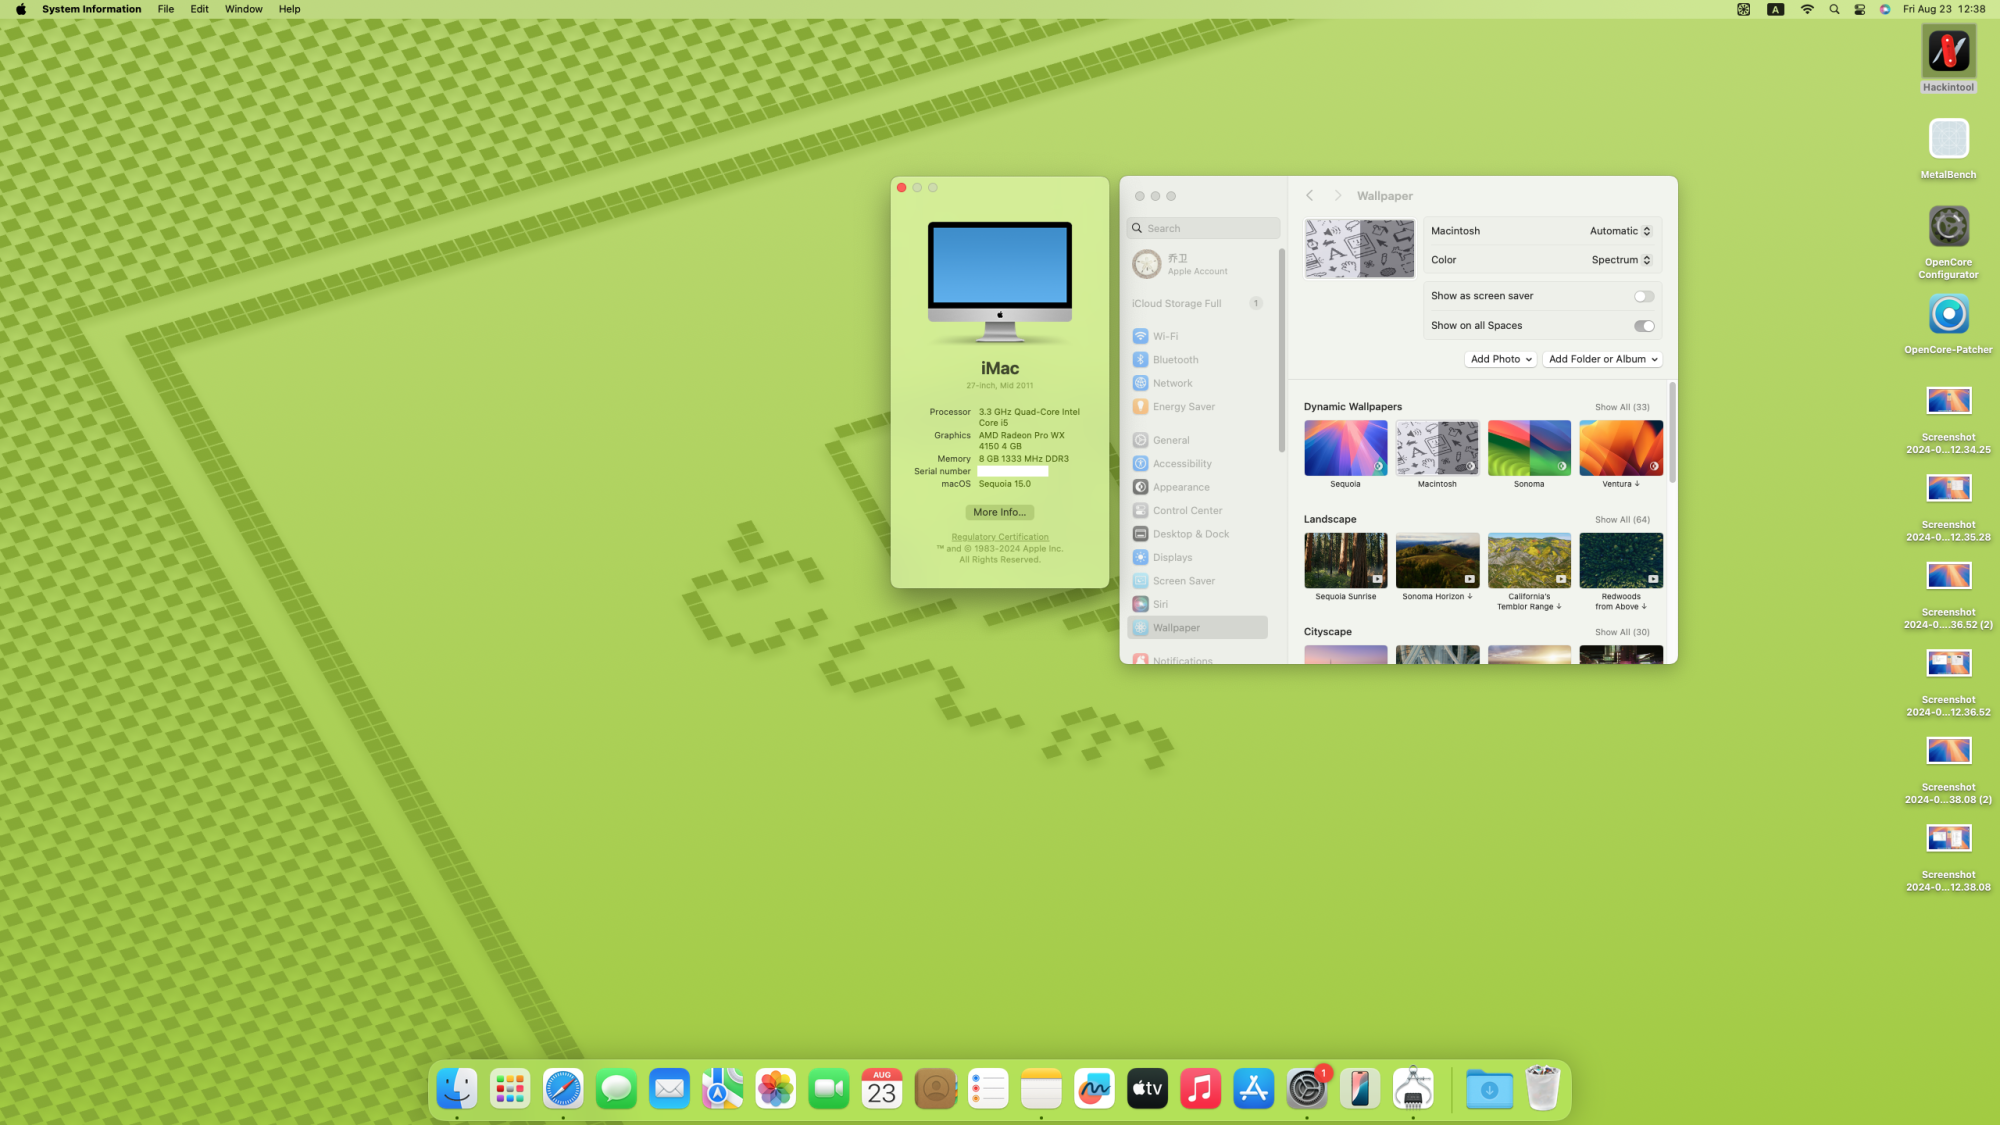2000x1125 pixels.
Task: Open the Window menu
Action: (243, 9)
